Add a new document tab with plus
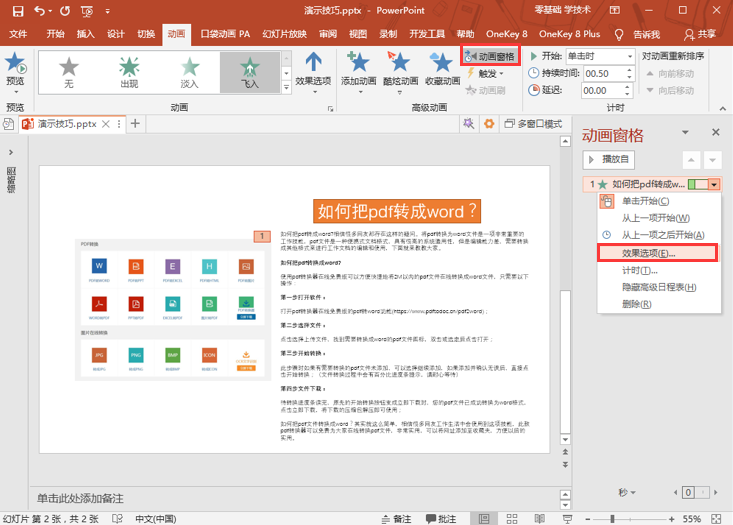Image resolution: width=733 pixels, height=525 pixels. click(135, 123)
